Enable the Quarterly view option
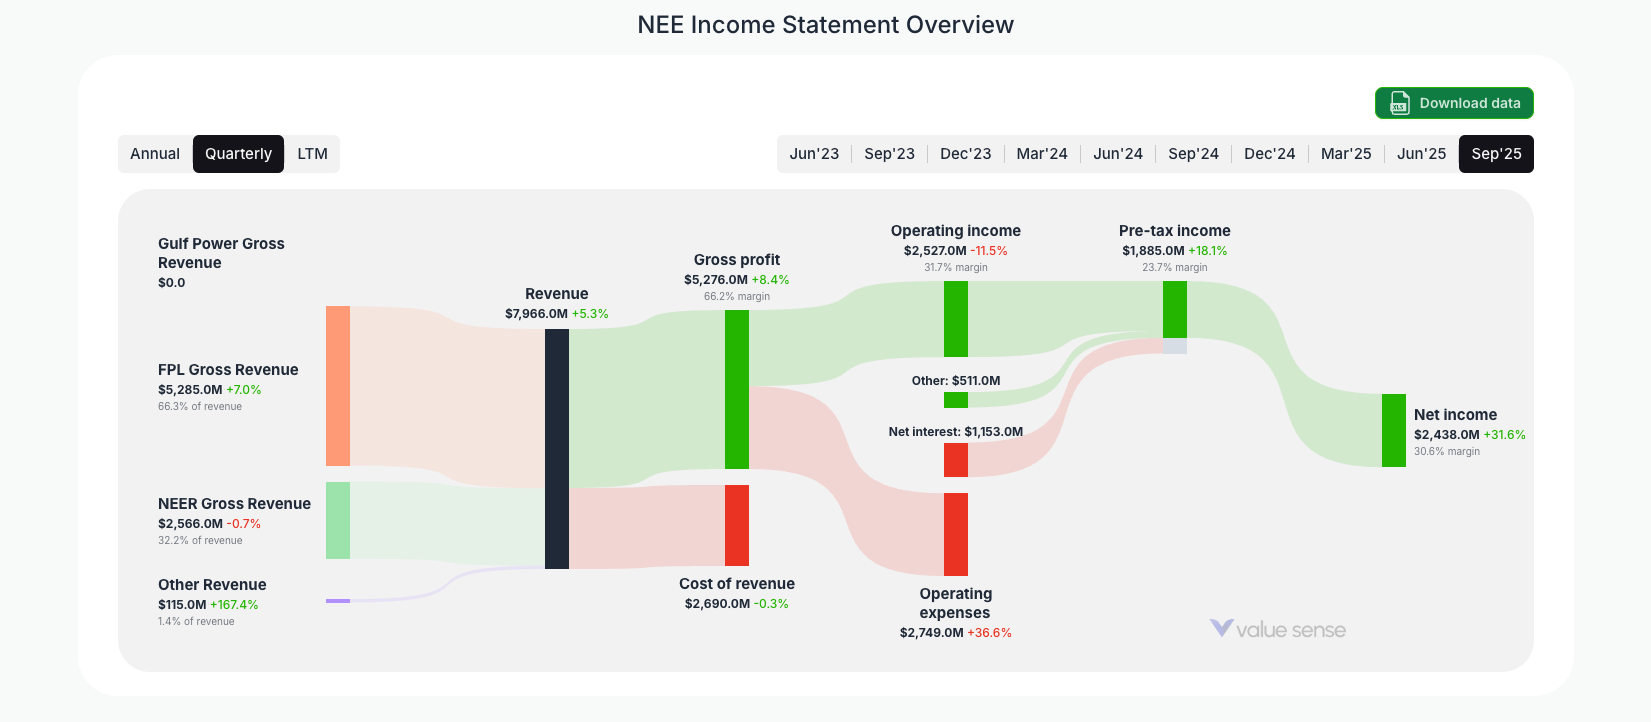 238,153
